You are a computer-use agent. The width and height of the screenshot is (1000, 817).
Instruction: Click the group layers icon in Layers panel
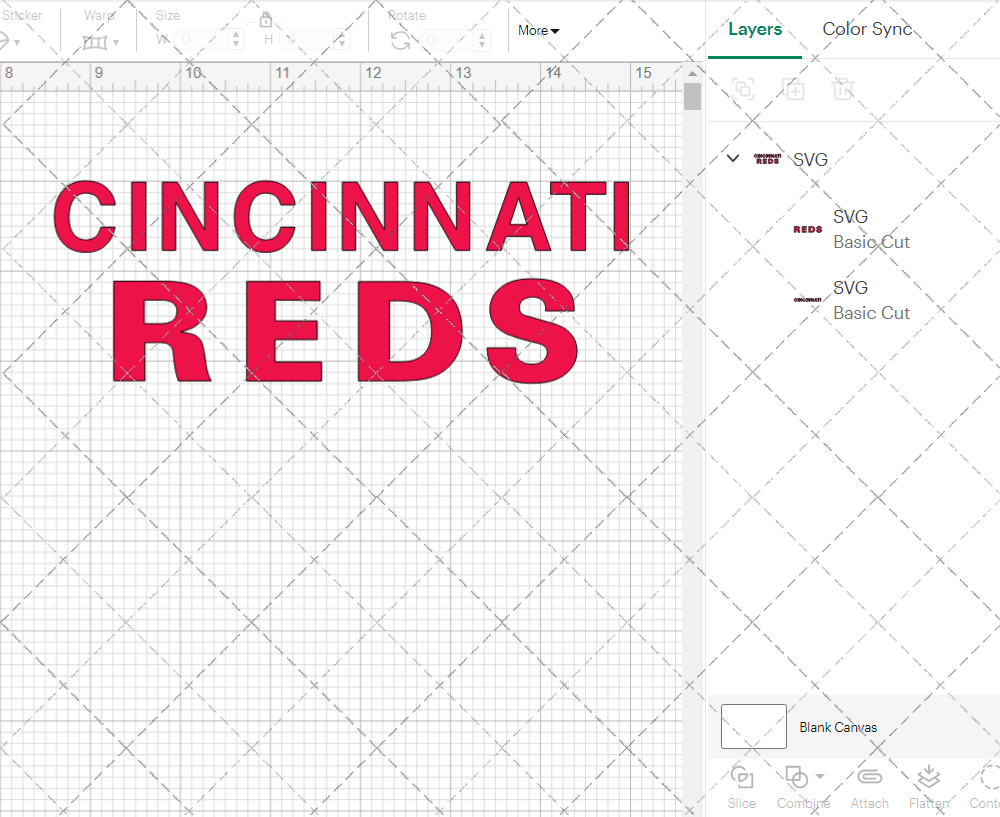(x=743, y=89)
